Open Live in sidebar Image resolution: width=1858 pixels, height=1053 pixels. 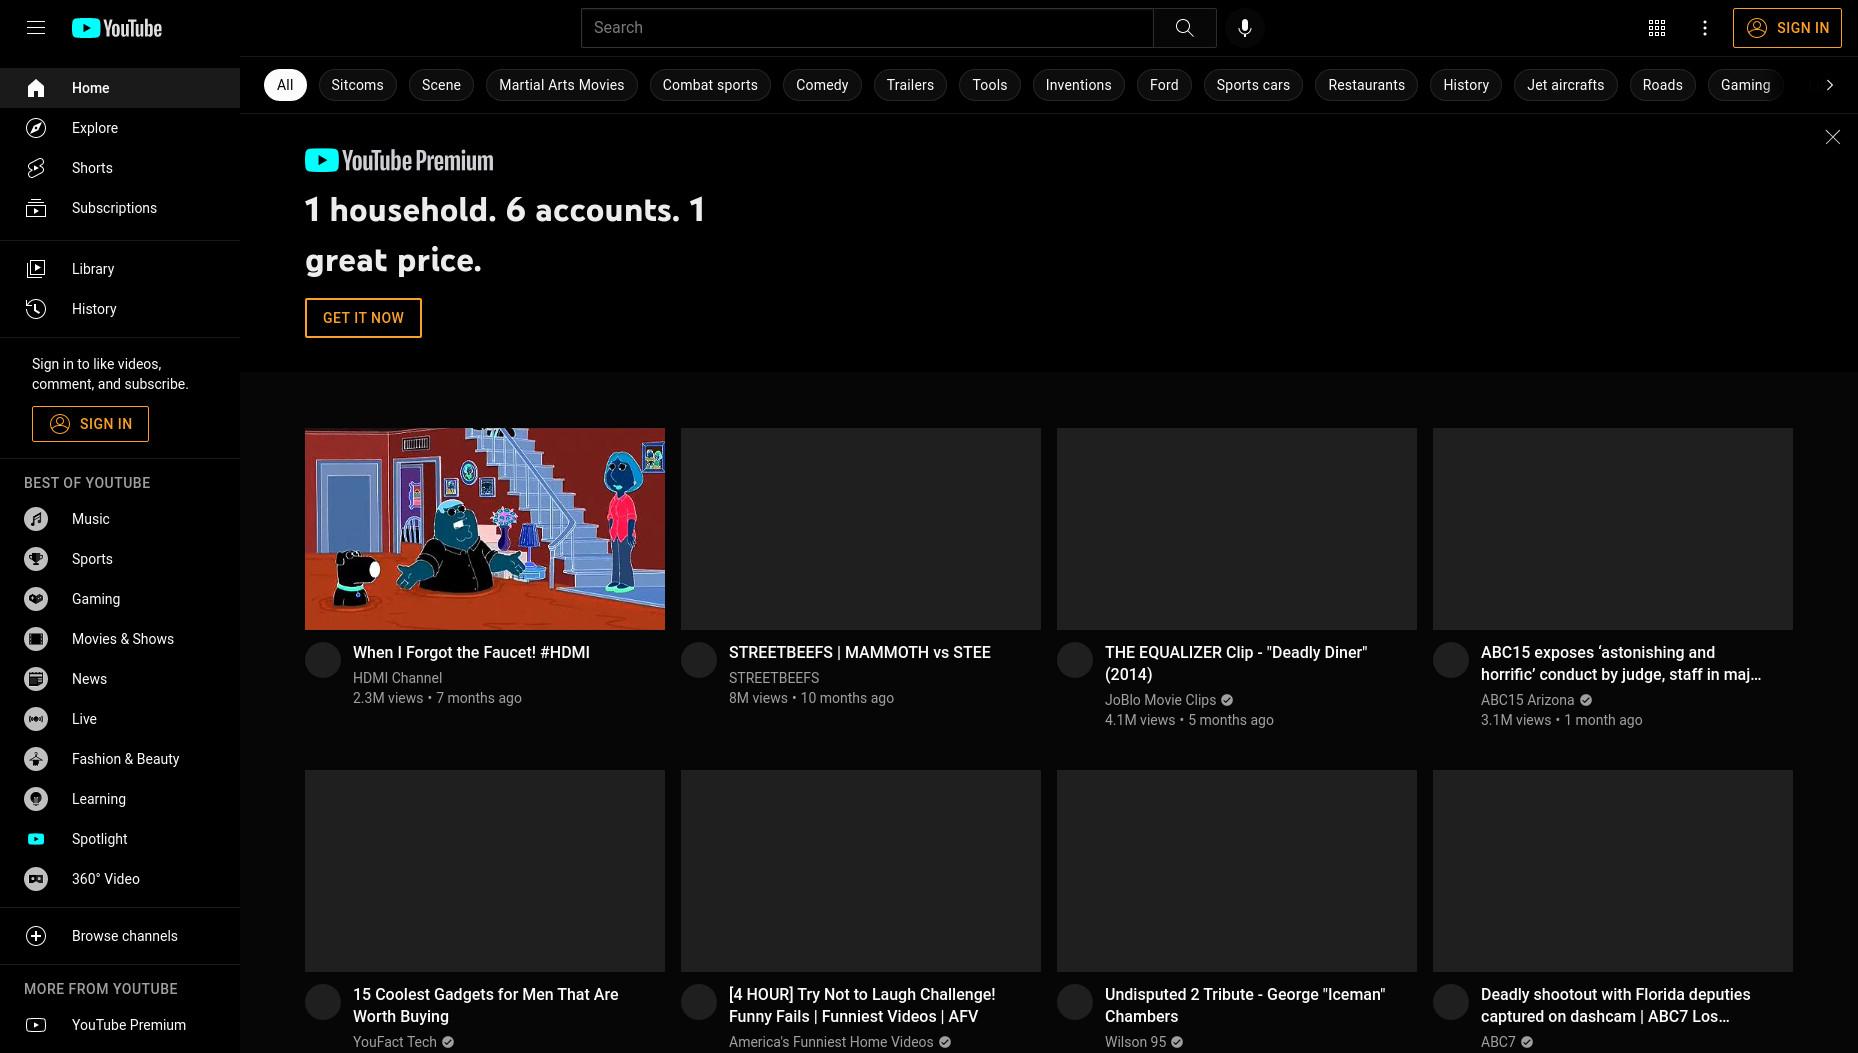[x=120, y=719]
